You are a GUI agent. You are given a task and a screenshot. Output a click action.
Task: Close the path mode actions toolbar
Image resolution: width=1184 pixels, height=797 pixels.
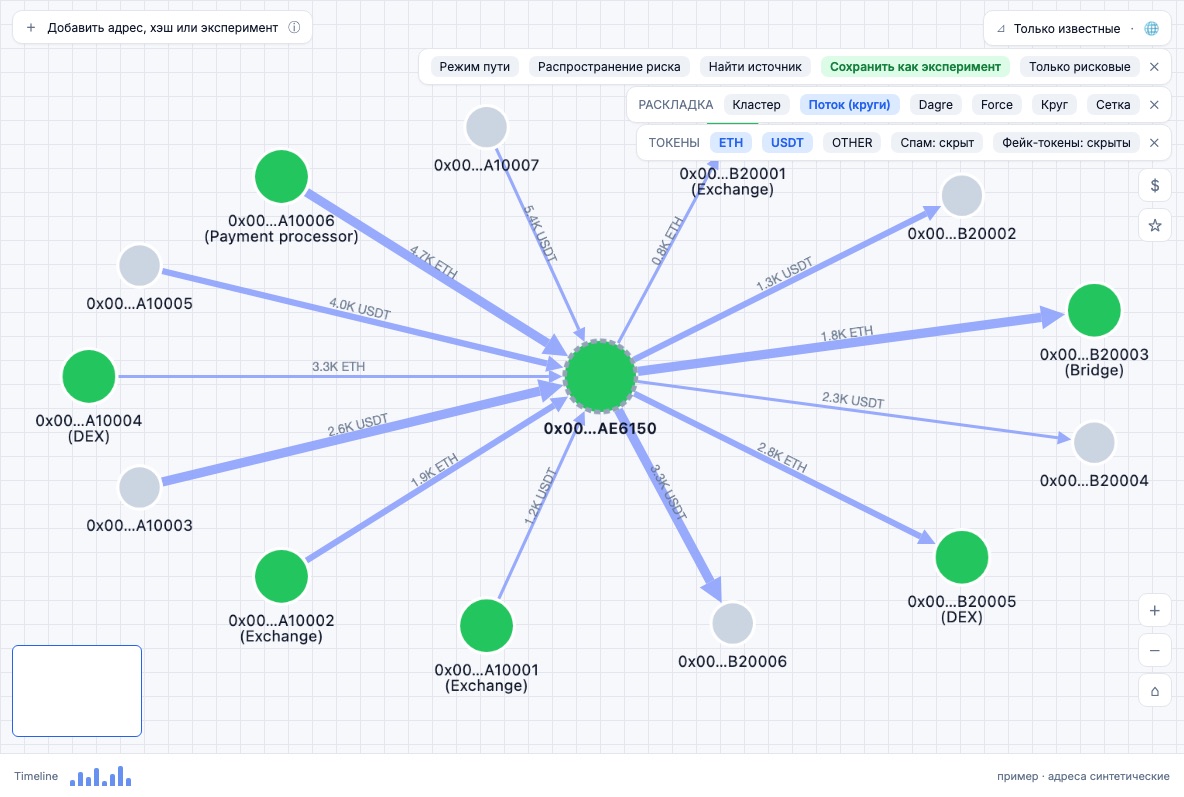pyautogui.click(x=1154, y=66)
